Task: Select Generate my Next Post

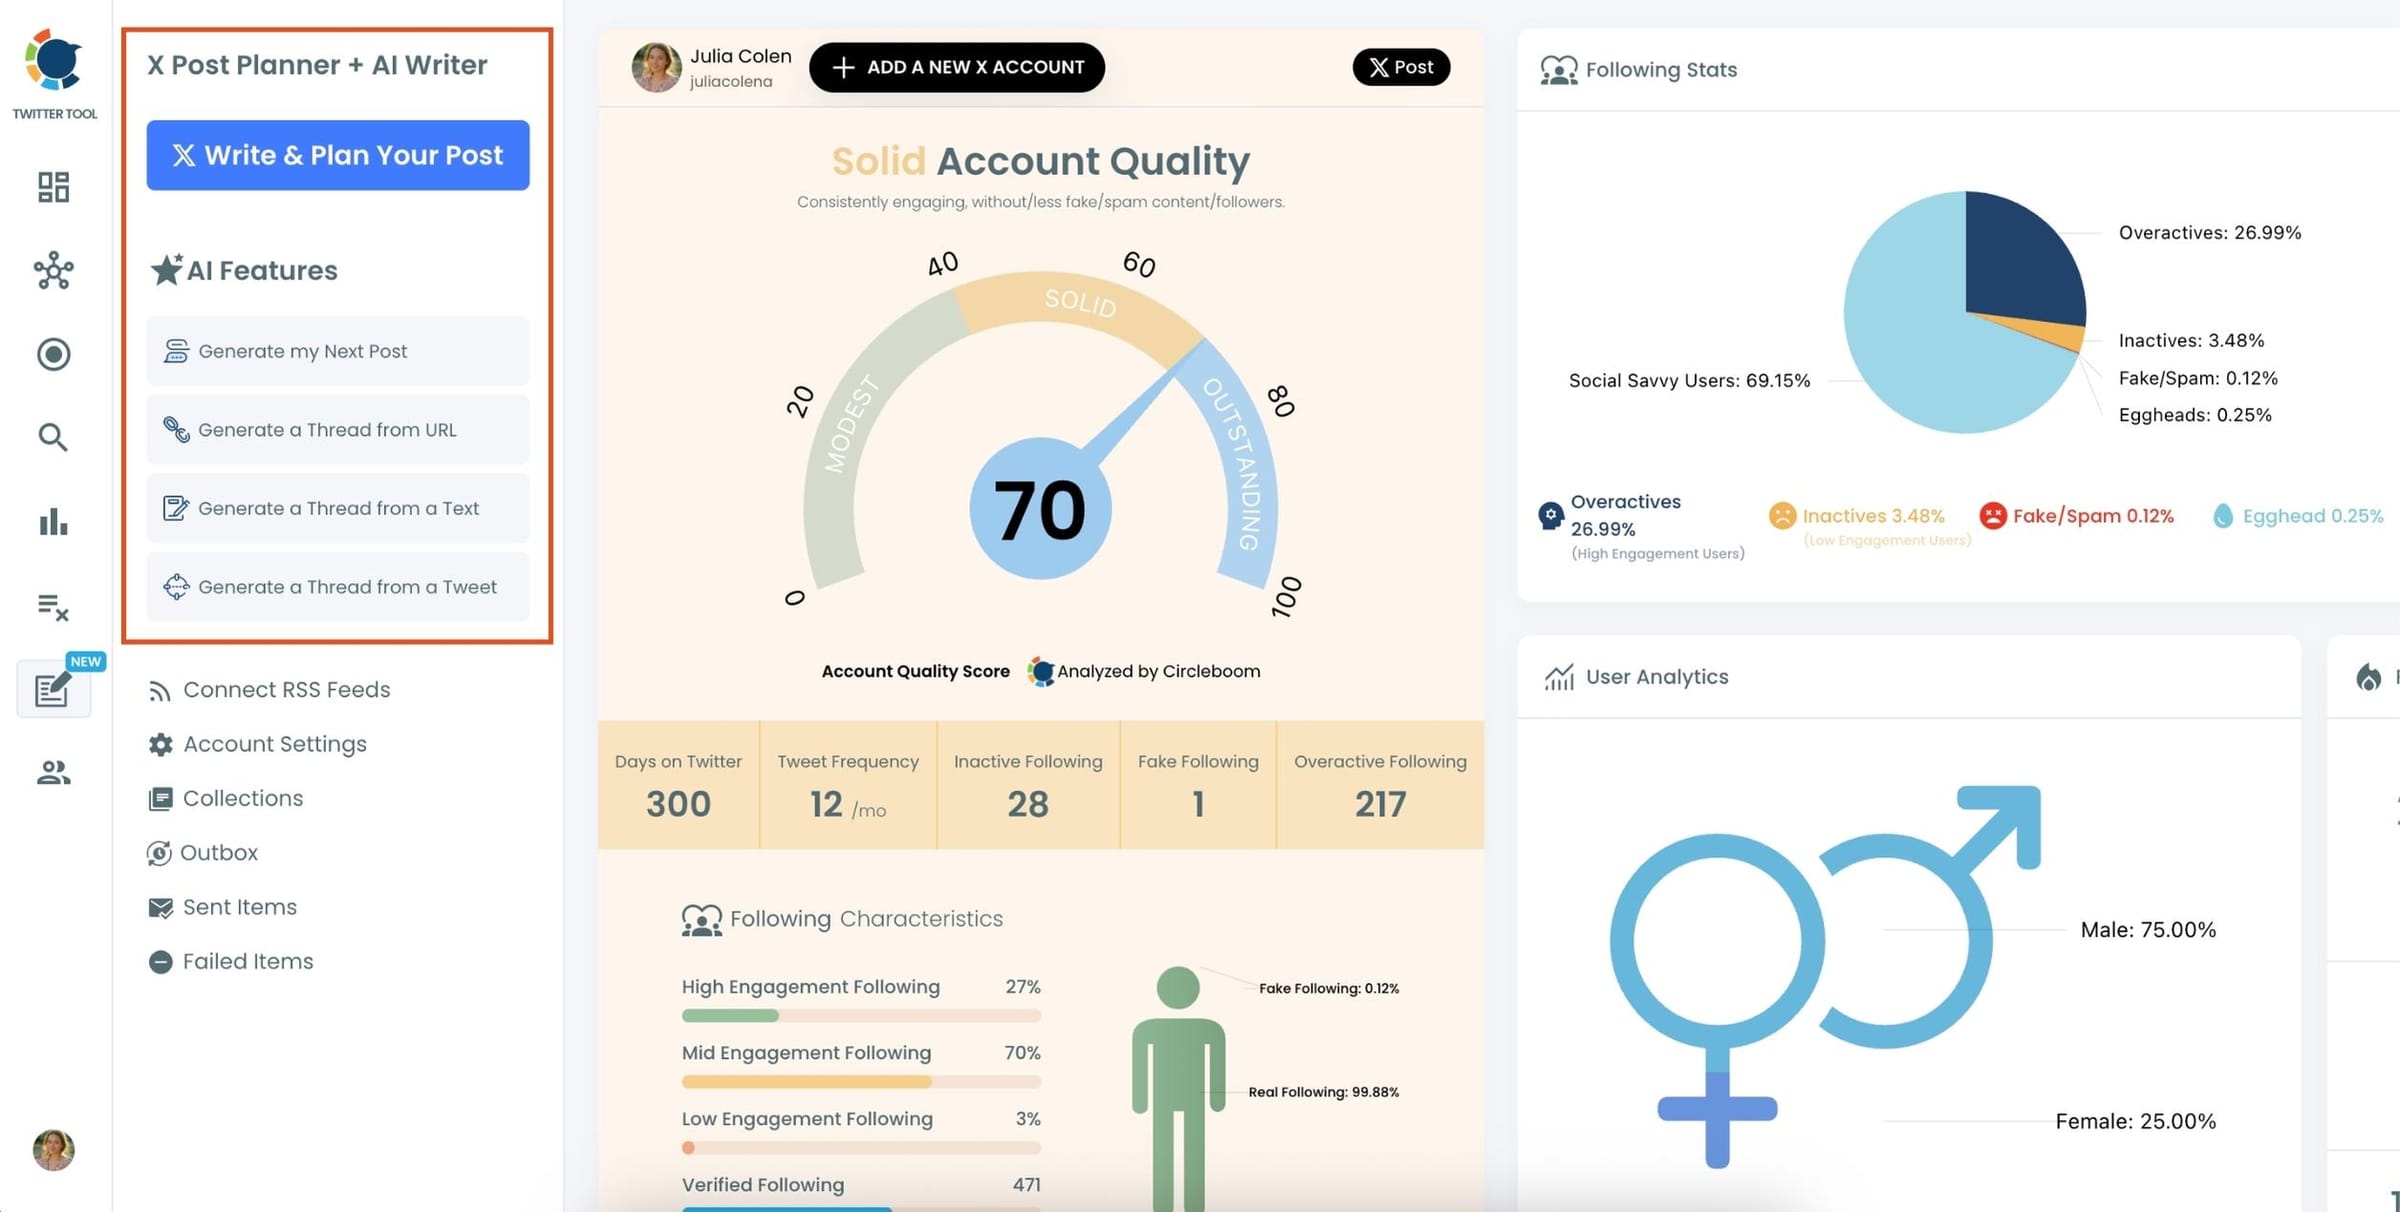Action: tap(337, 351)
